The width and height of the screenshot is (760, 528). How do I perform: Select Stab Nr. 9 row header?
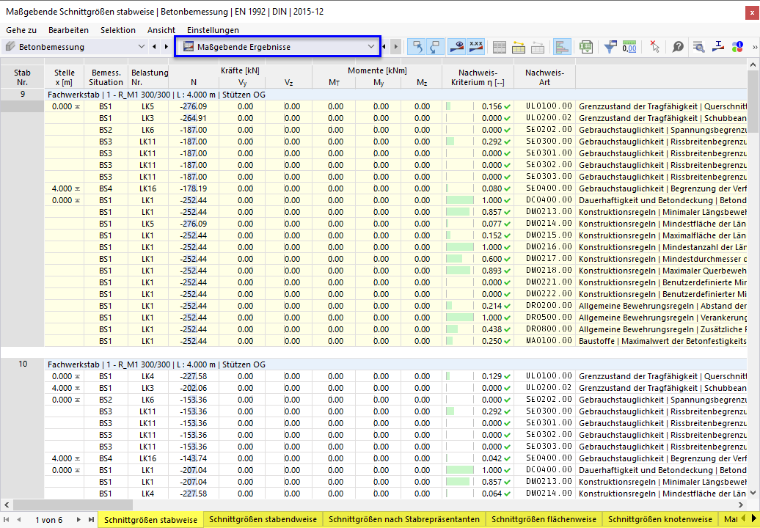click(22, 95)
